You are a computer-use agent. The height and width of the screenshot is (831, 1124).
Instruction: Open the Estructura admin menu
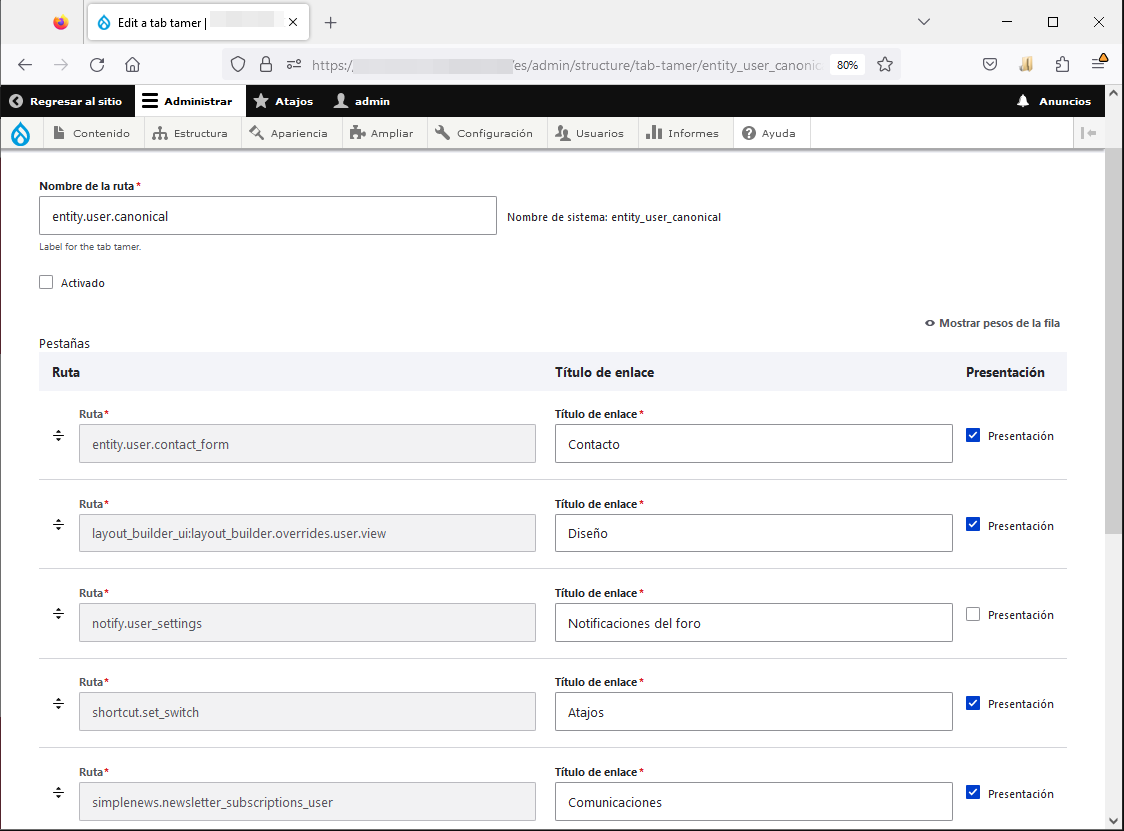(x=190, y=133)
